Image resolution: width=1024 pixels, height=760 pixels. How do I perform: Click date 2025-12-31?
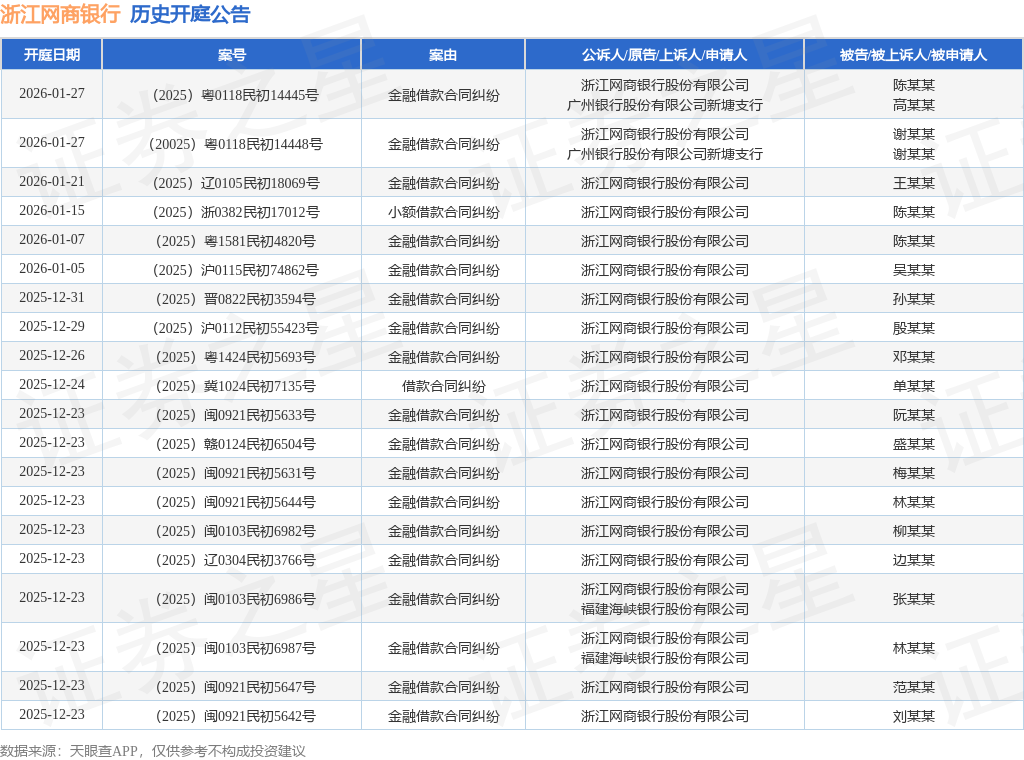coord(52,298)
